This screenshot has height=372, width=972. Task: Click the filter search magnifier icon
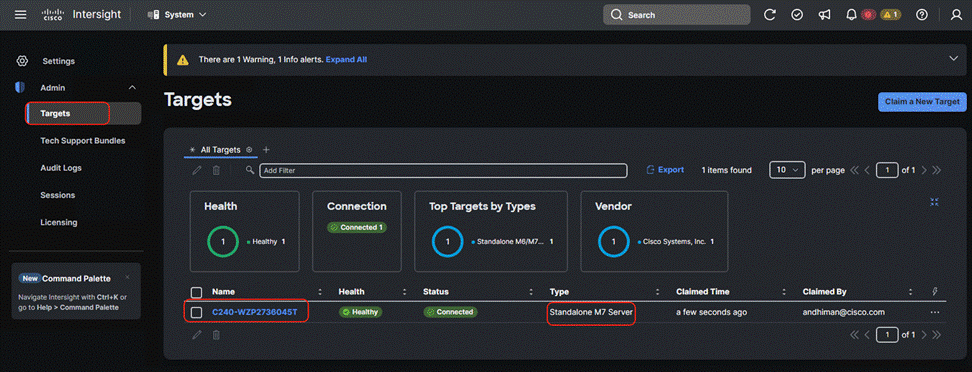[250, 170]
